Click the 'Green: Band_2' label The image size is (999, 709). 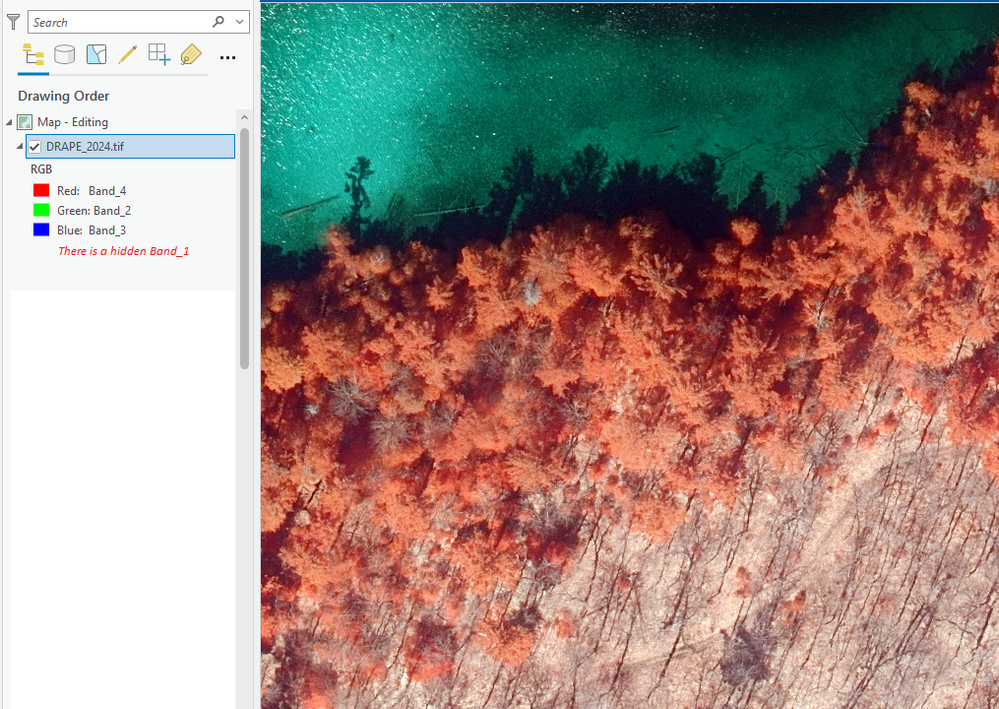coord(94,210)
